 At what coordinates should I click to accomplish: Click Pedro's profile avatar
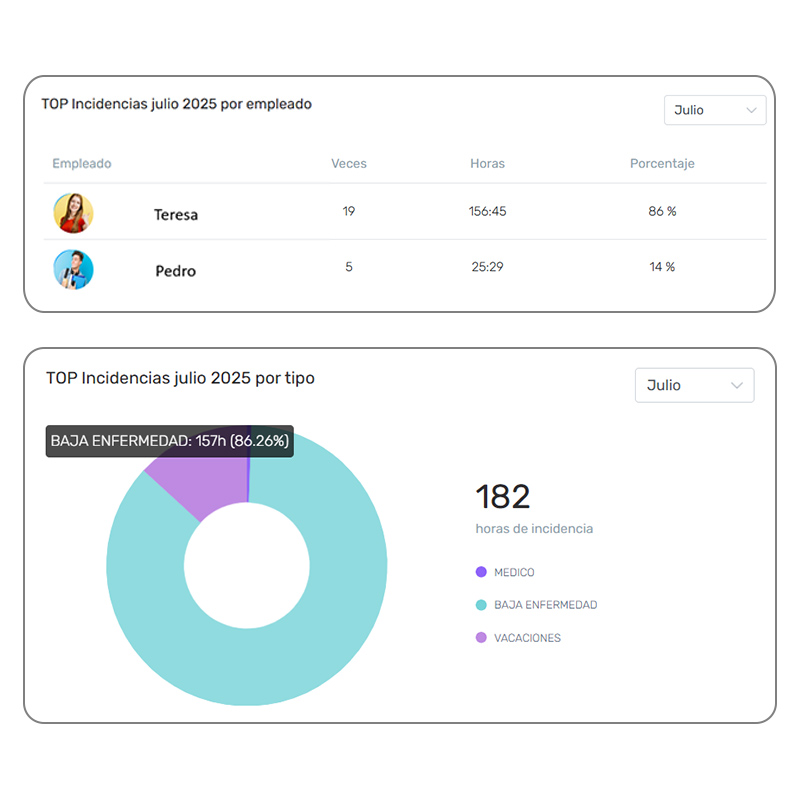[73, 270]
